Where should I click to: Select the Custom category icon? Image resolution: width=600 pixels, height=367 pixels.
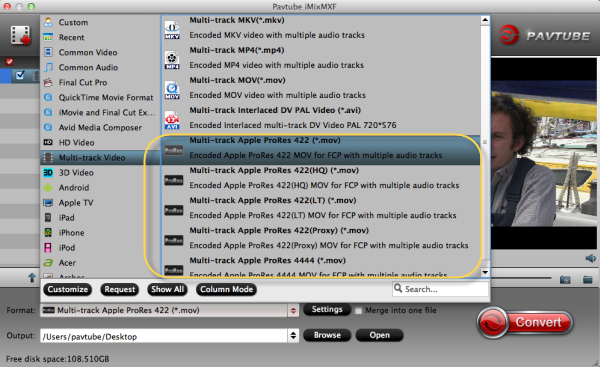(x=48, y=22)
